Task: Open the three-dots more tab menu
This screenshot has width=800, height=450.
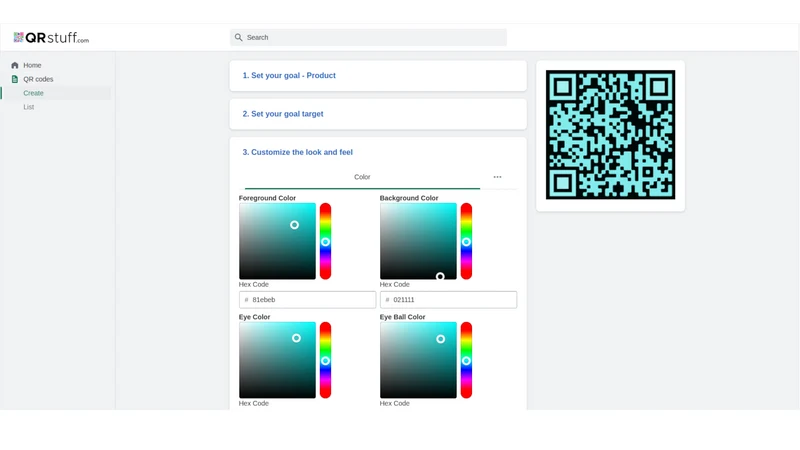Action: pyautogui.click(x=497, y=177)
